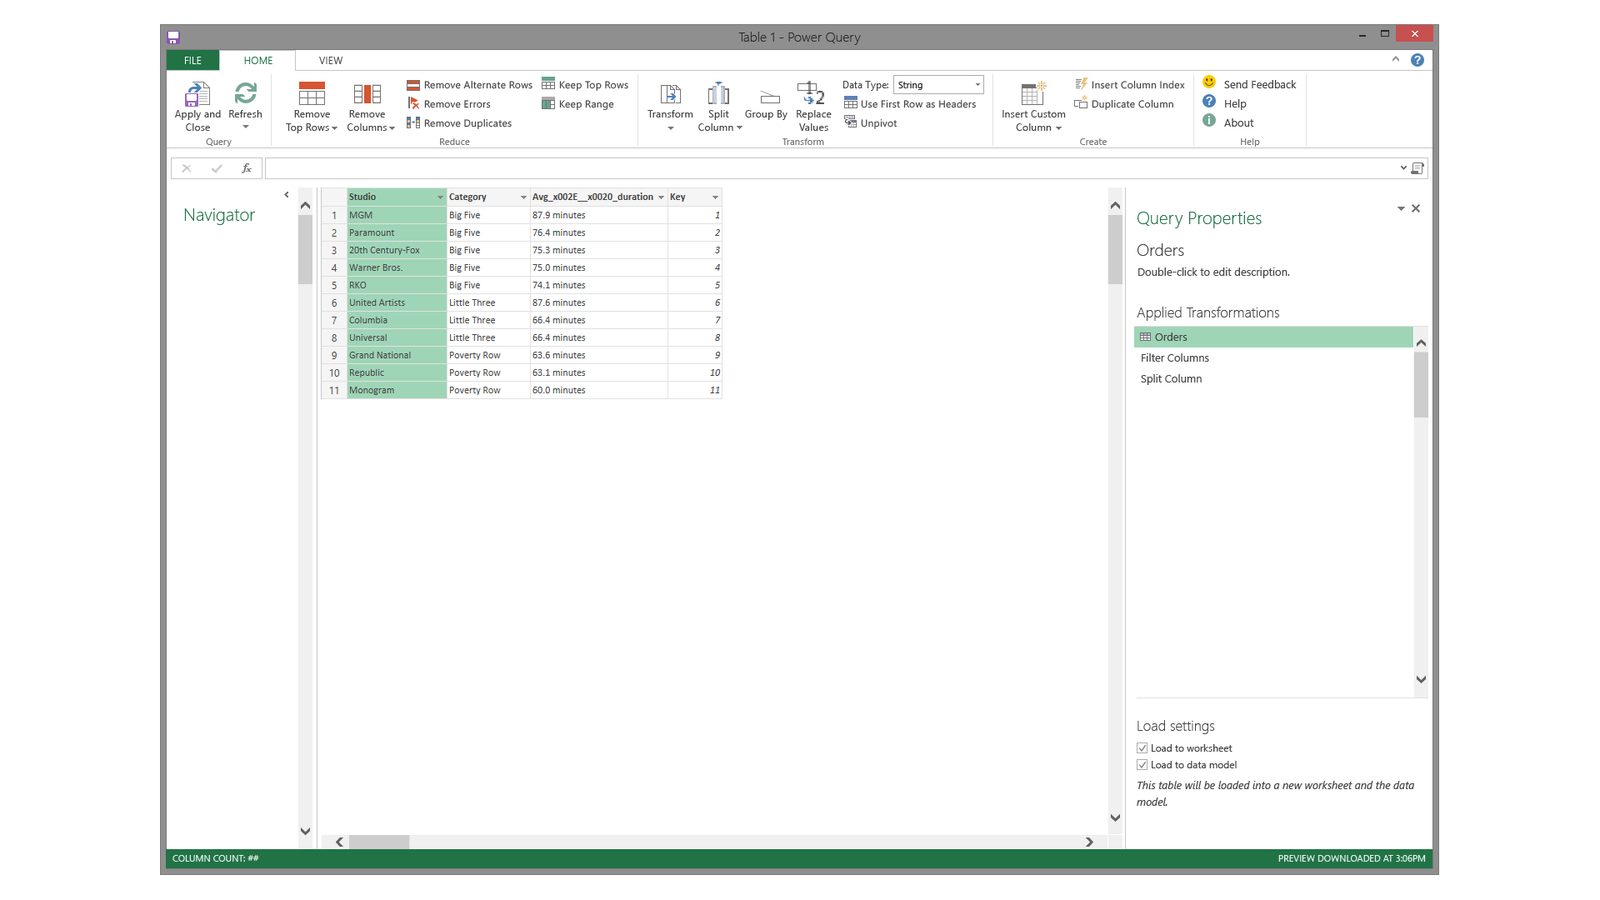
Task: Open Category column filter dropdown
Action: pos(523,197)
